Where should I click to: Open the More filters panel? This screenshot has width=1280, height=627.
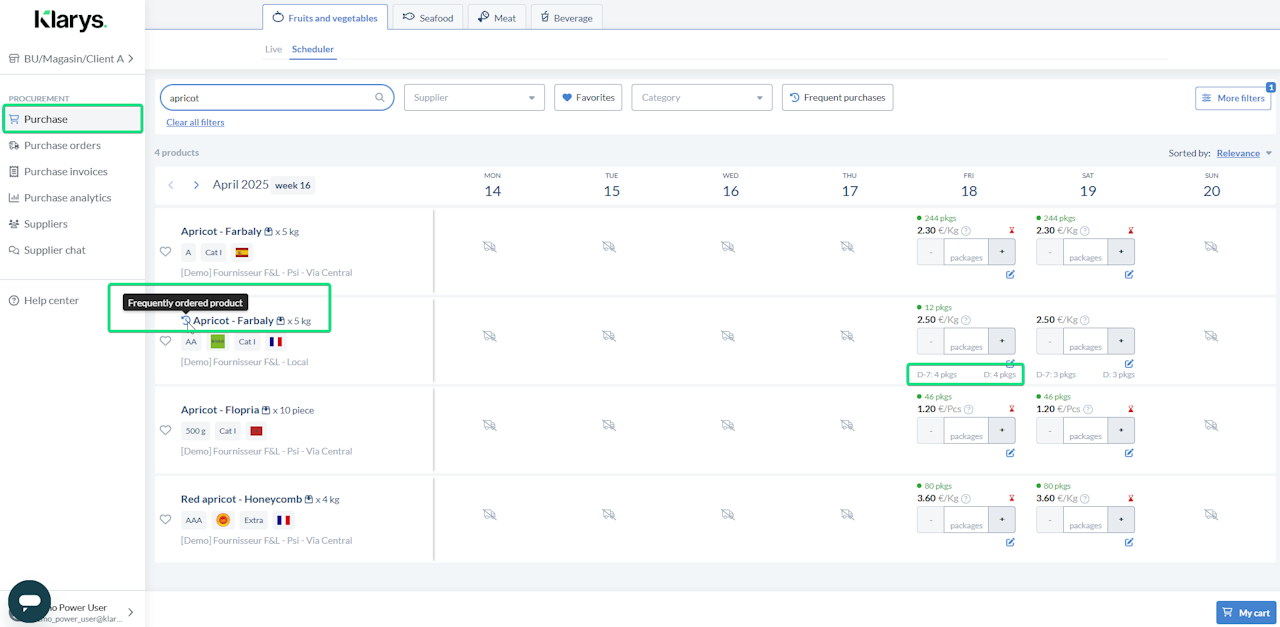[1232, 98]
